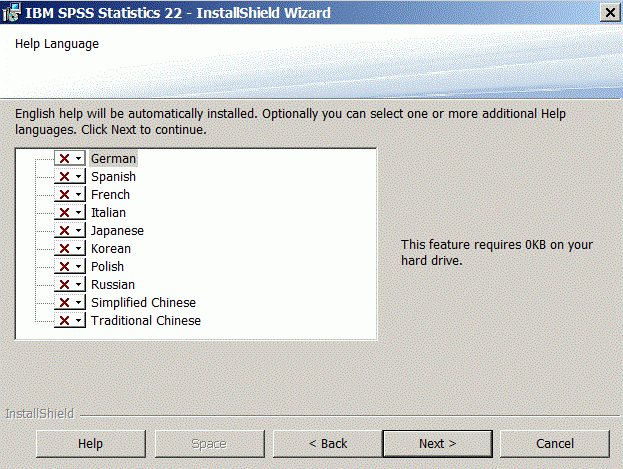623x469 pixels.
Task: Select the Polish language row
Action: (107, 266)
